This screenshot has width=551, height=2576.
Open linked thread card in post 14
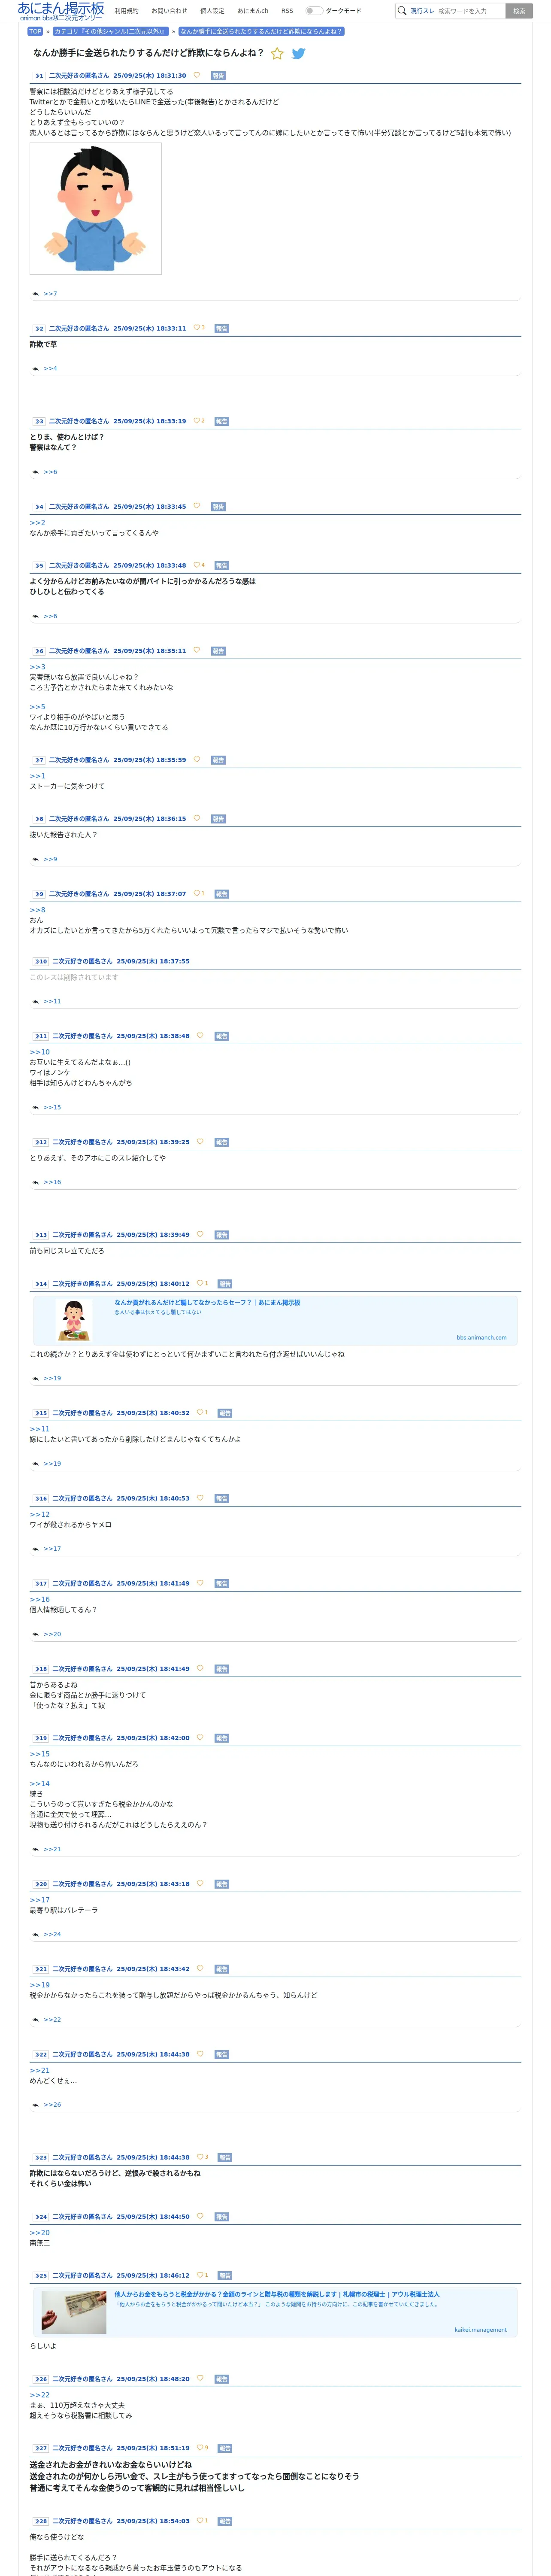(275, 1320)
